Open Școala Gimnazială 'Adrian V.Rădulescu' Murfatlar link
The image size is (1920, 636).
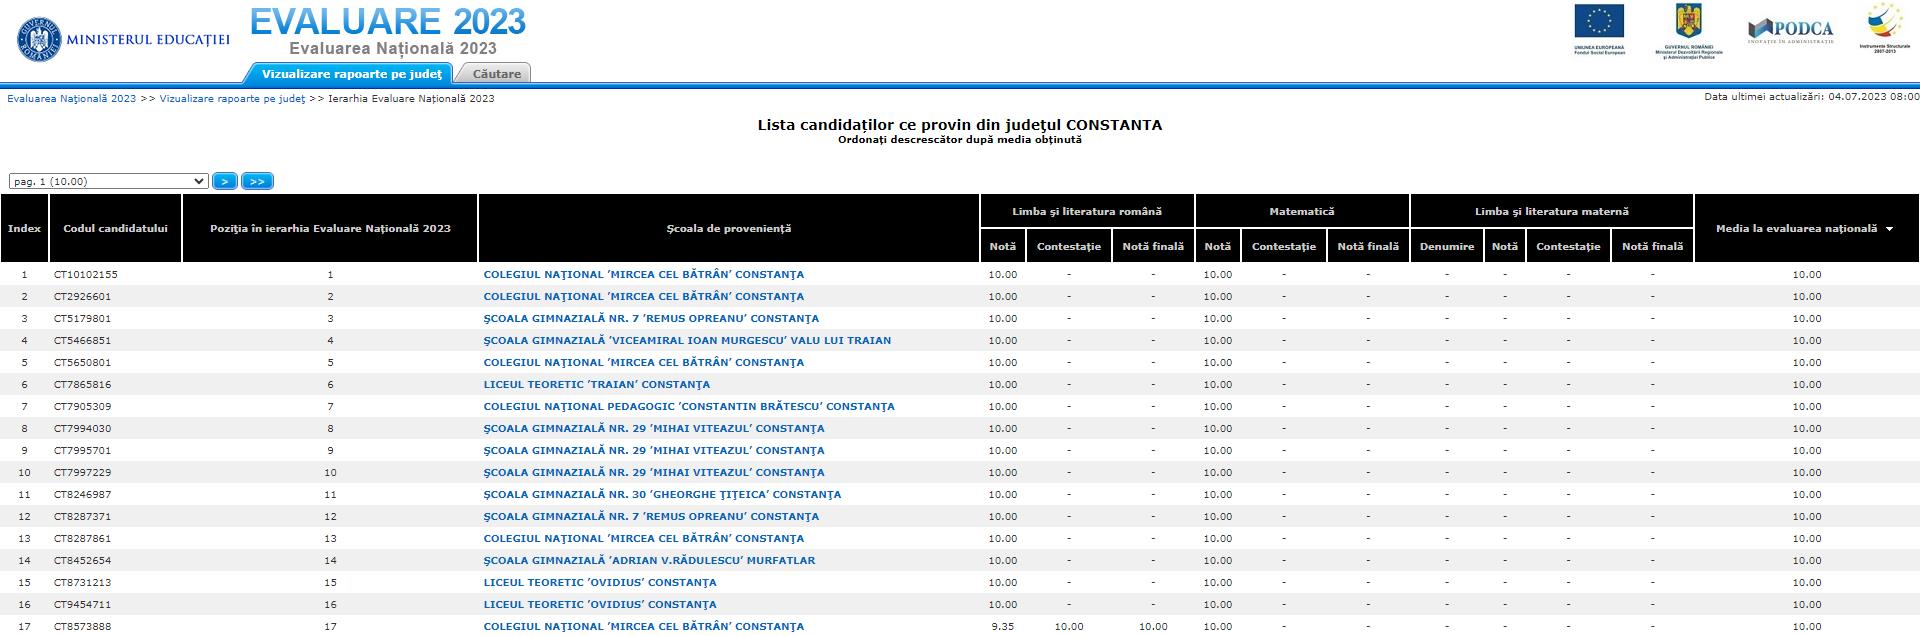click(648, 560)
